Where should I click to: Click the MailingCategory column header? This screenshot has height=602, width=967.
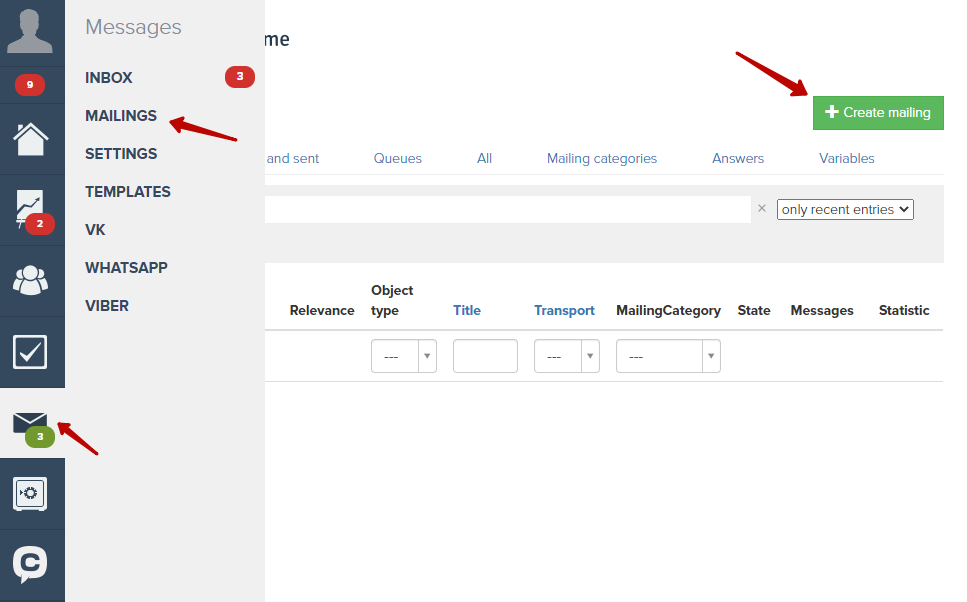(x=669, y=310)
